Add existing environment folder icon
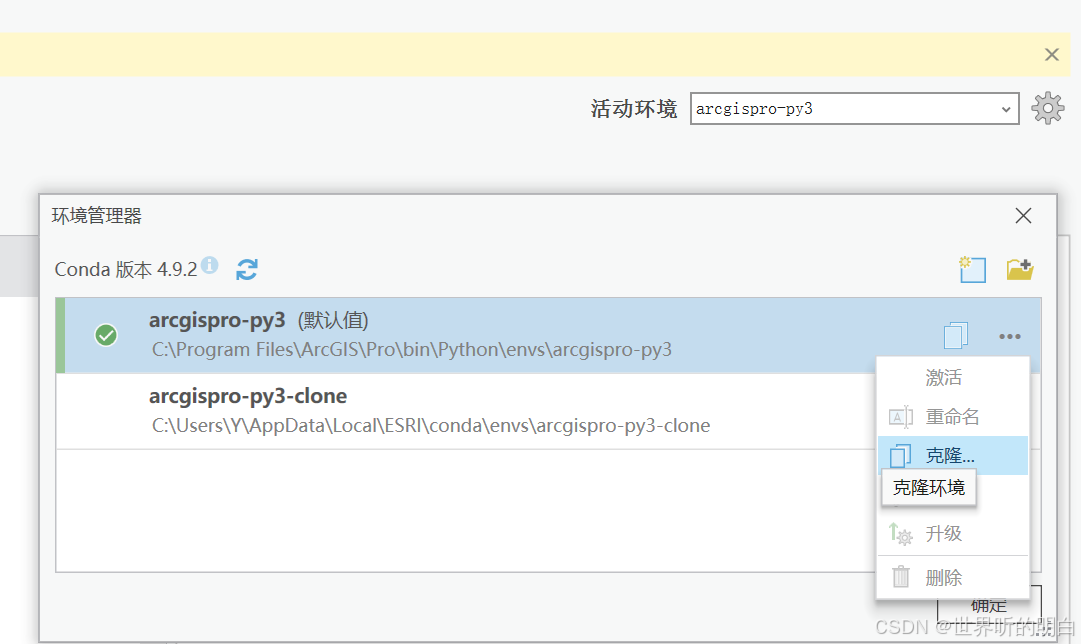This screenshot has width=1081, height=644. click(1019, 269)
